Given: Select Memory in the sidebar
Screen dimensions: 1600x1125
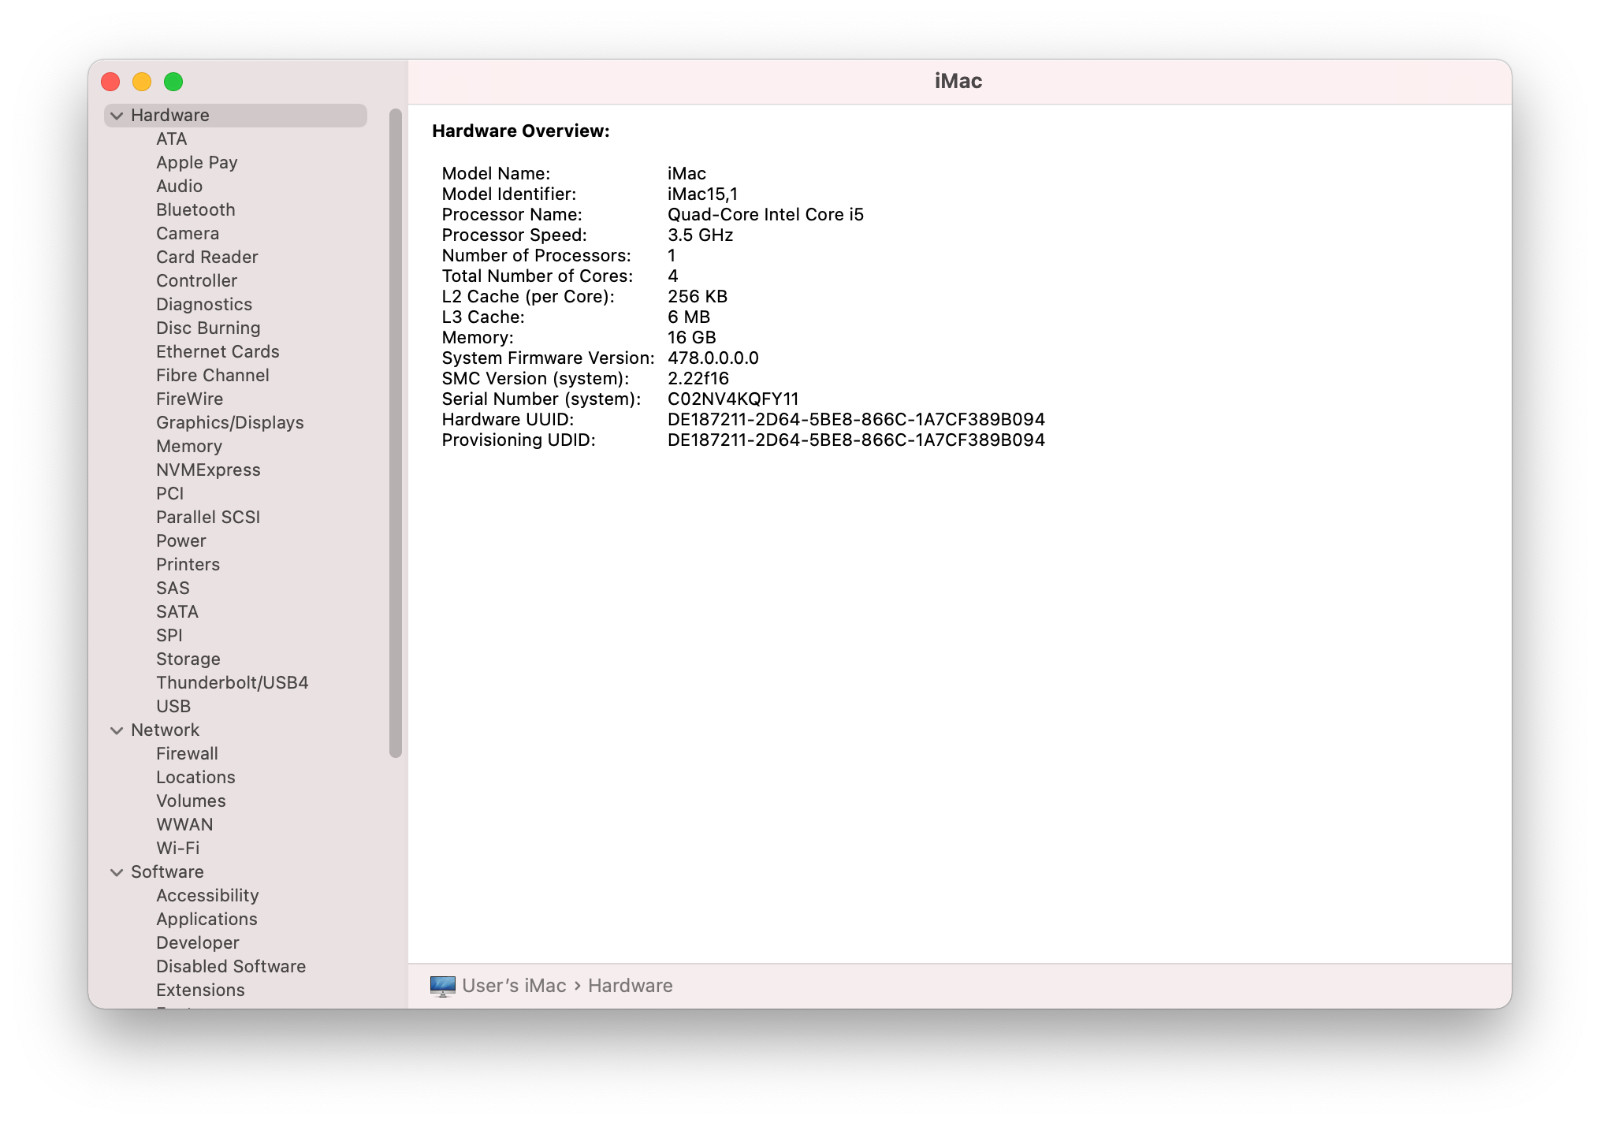Looking at the screenshot, I should pos(189,447).
